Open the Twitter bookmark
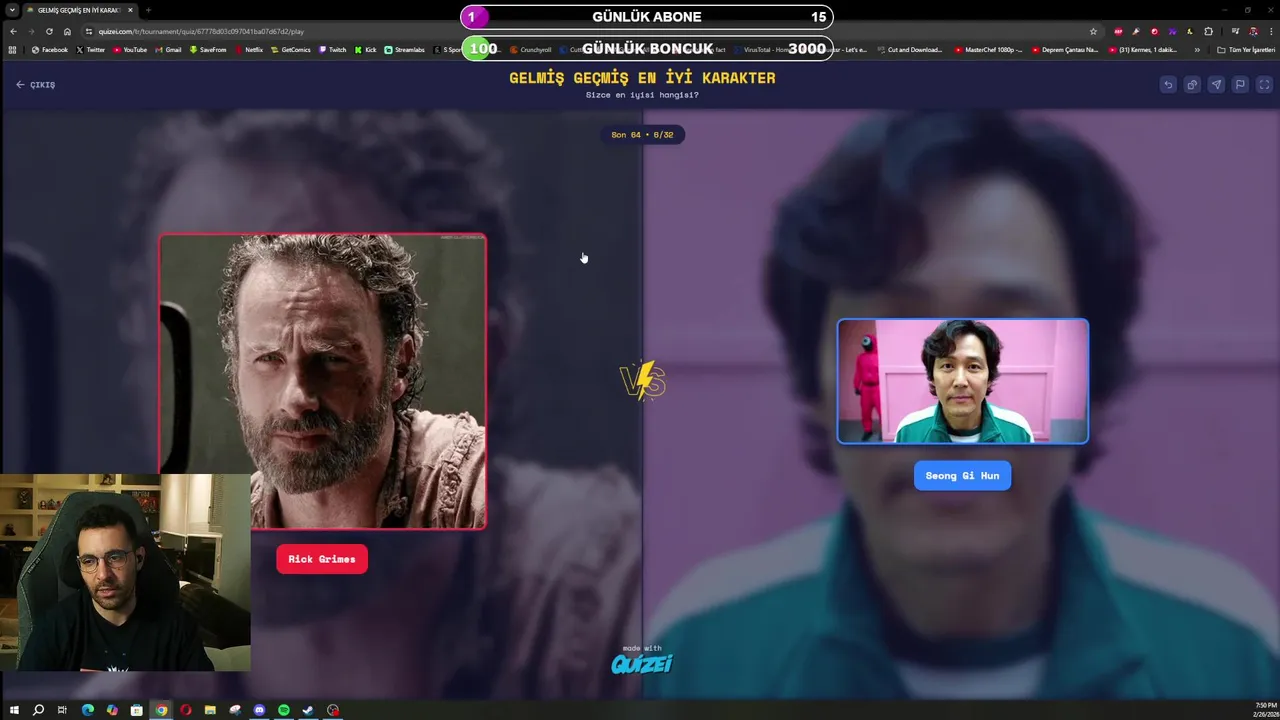Screen dimensions: 1280x720 click(90, 49)
